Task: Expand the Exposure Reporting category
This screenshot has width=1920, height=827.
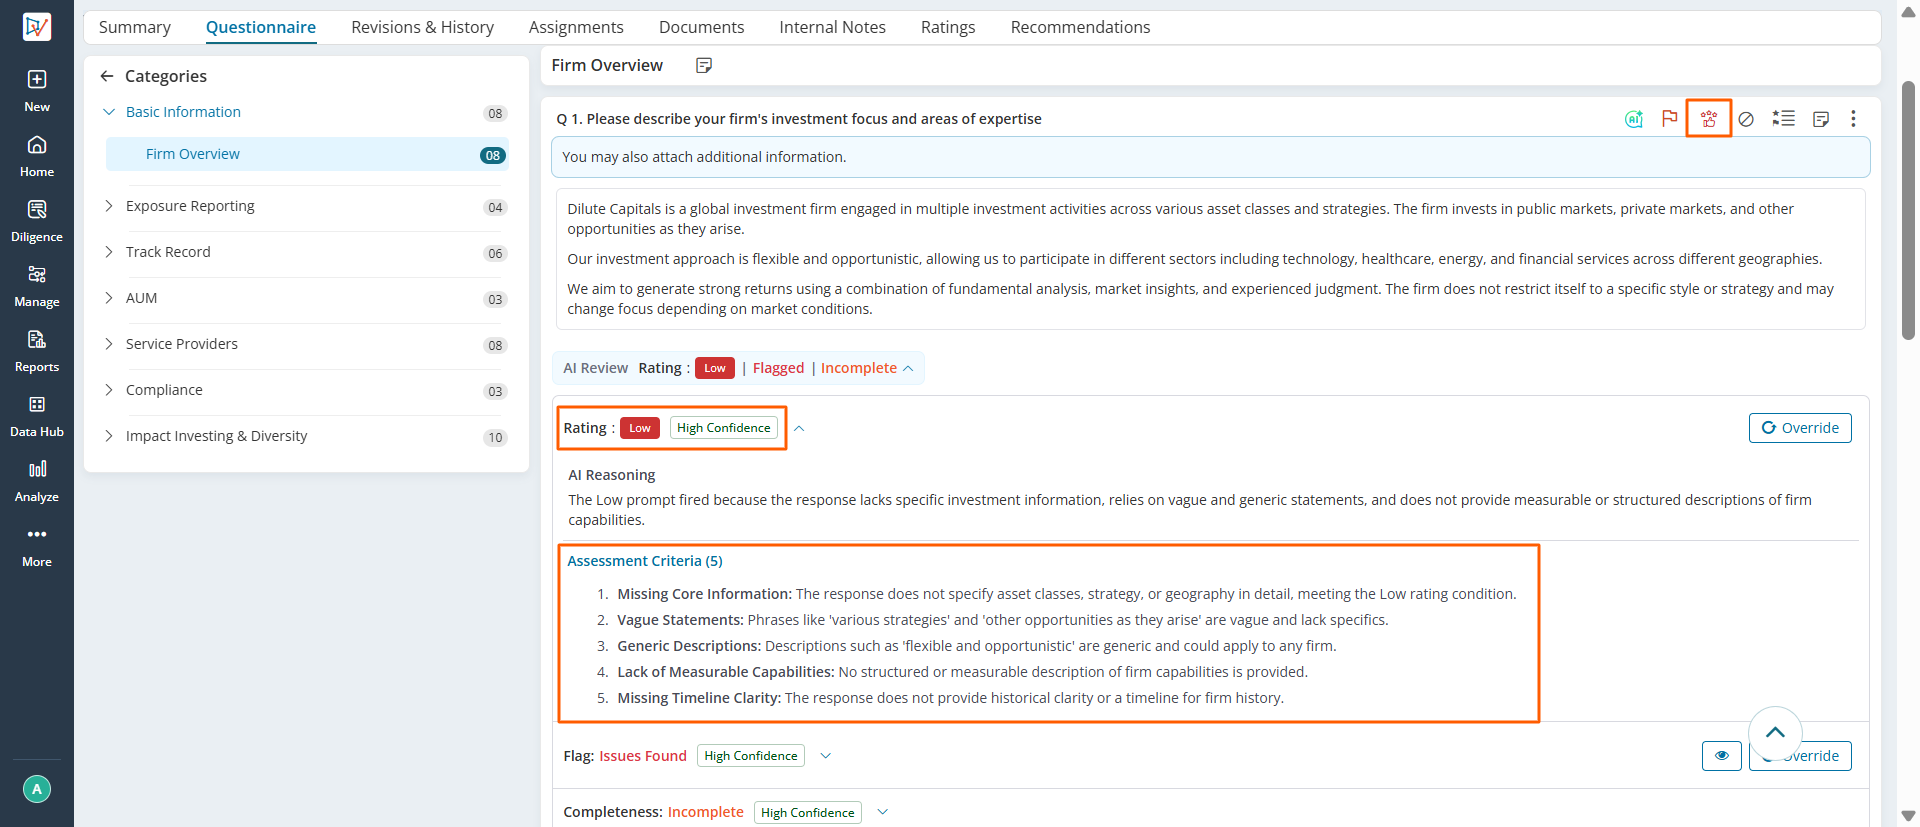Action: tap(109, 206)
